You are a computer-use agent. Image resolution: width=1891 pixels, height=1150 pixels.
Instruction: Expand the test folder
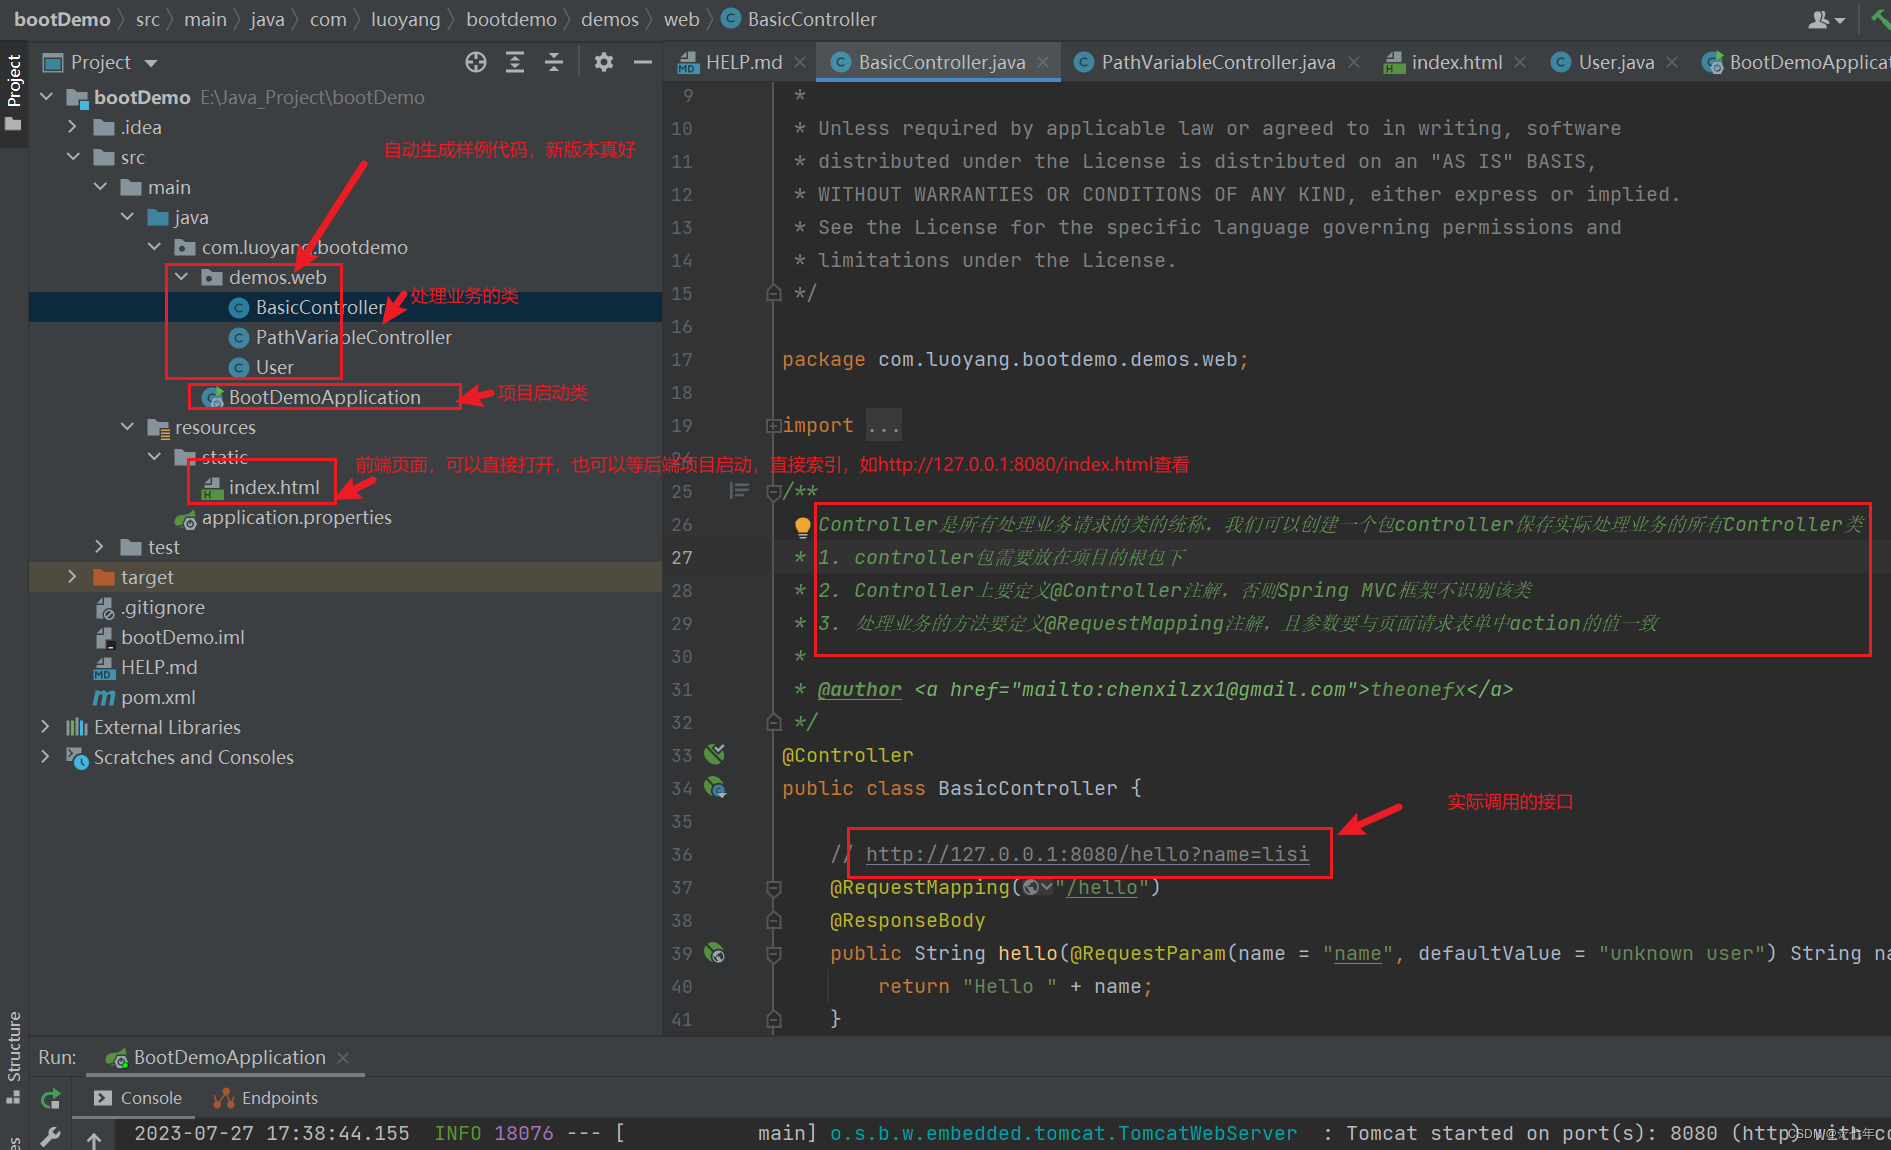tap(99, 547)
